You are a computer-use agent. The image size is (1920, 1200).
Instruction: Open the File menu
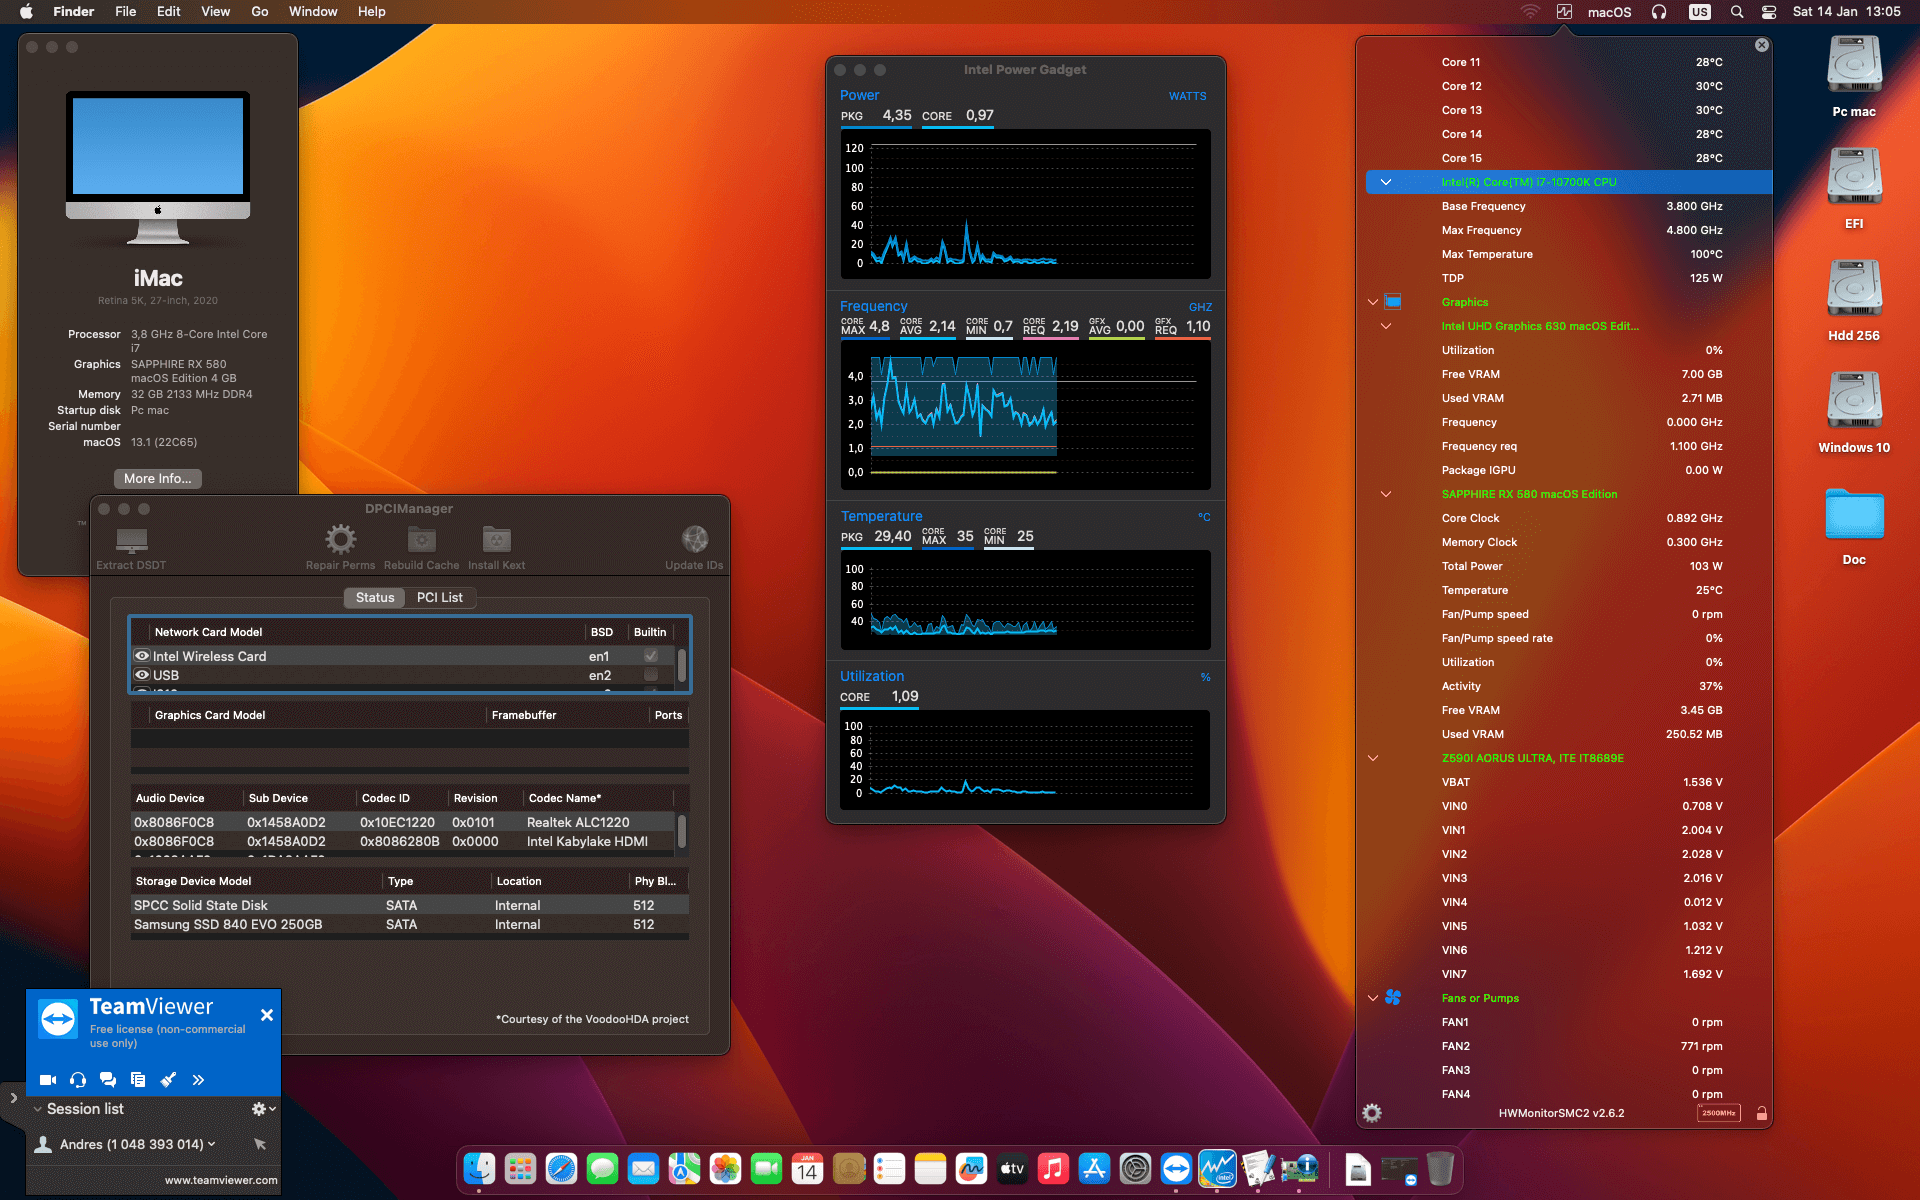[125, 12]
